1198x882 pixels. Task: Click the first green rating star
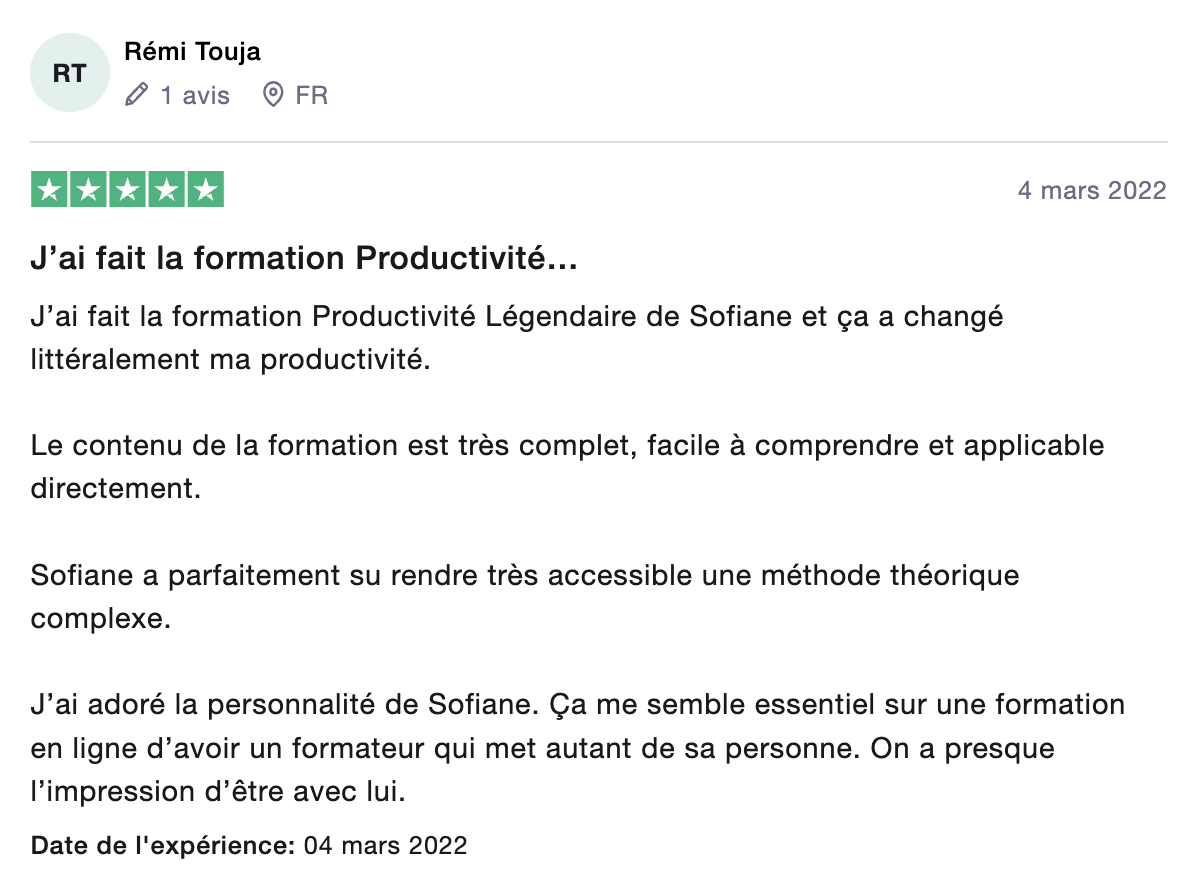point(50,190)
